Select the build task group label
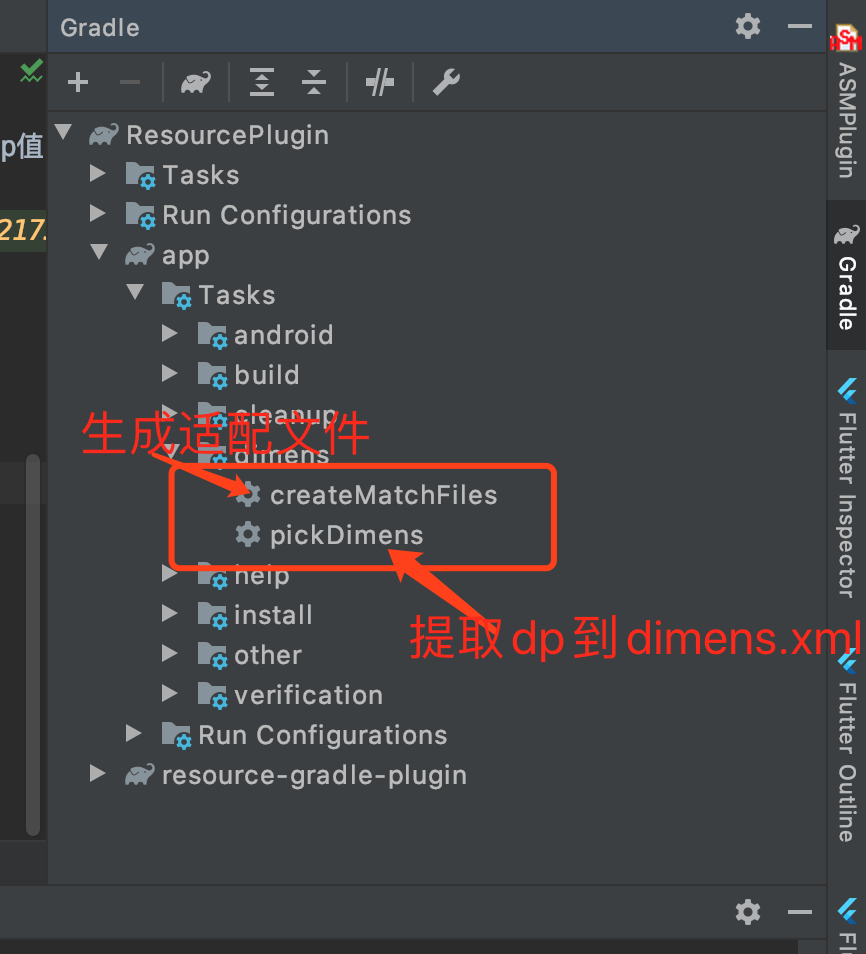Viewport: 866px width, 954px height. 267,375
